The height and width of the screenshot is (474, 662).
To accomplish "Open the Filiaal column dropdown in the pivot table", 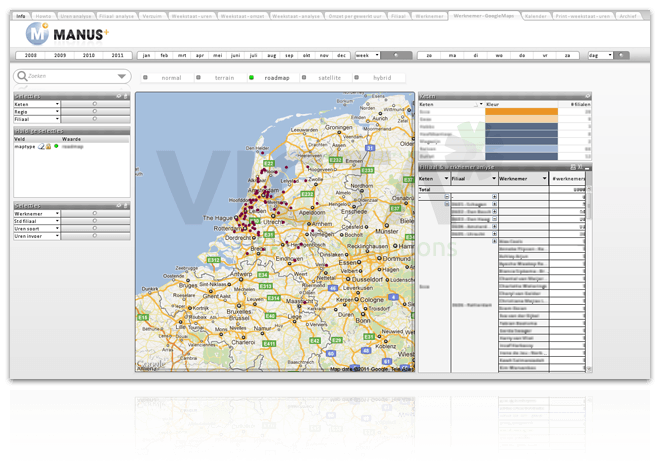I will (494, 179).
